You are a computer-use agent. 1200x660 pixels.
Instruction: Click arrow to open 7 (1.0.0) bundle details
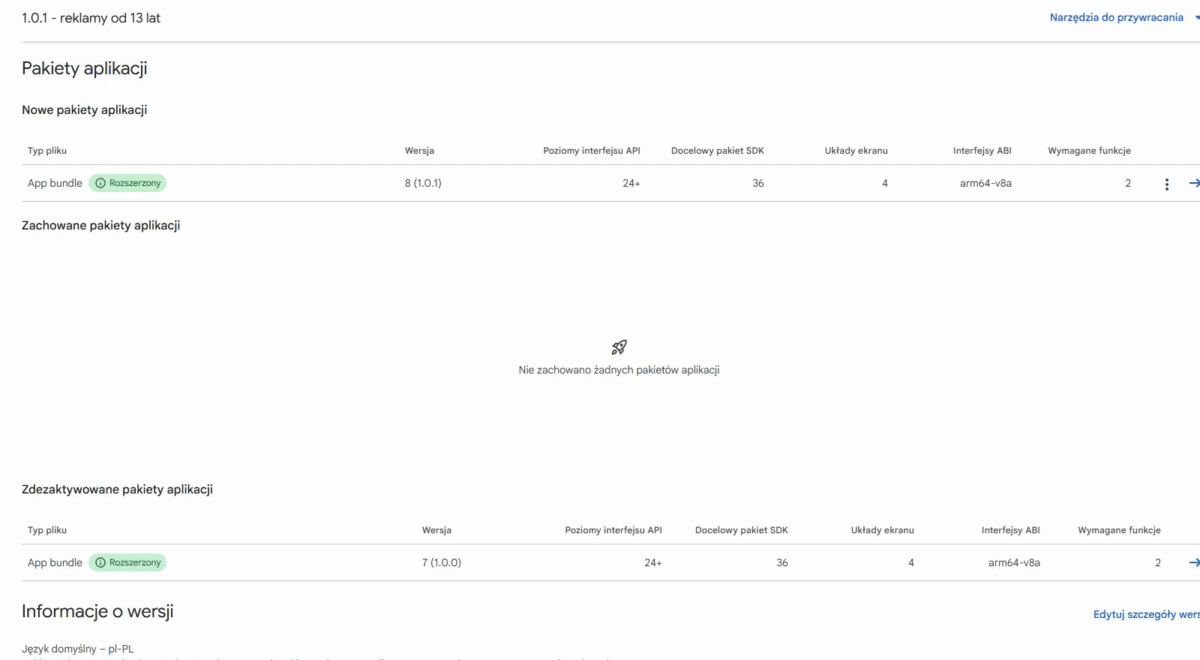(x=1194, y=562)
